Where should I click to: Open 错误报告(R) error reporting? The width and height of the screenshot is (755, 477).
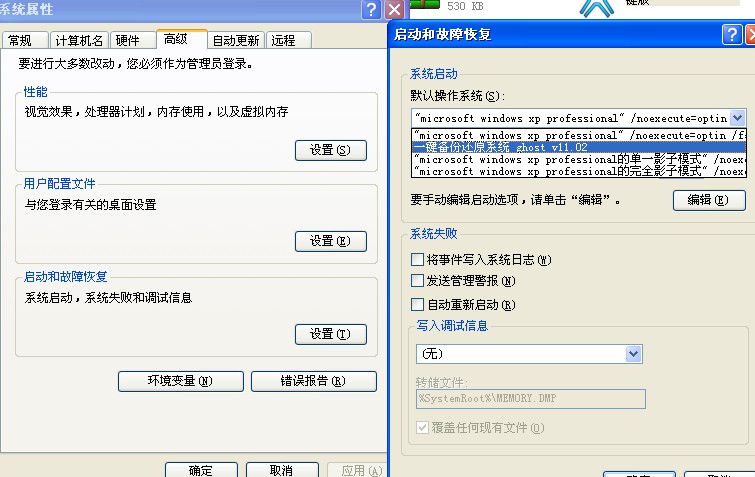[313, 381]
